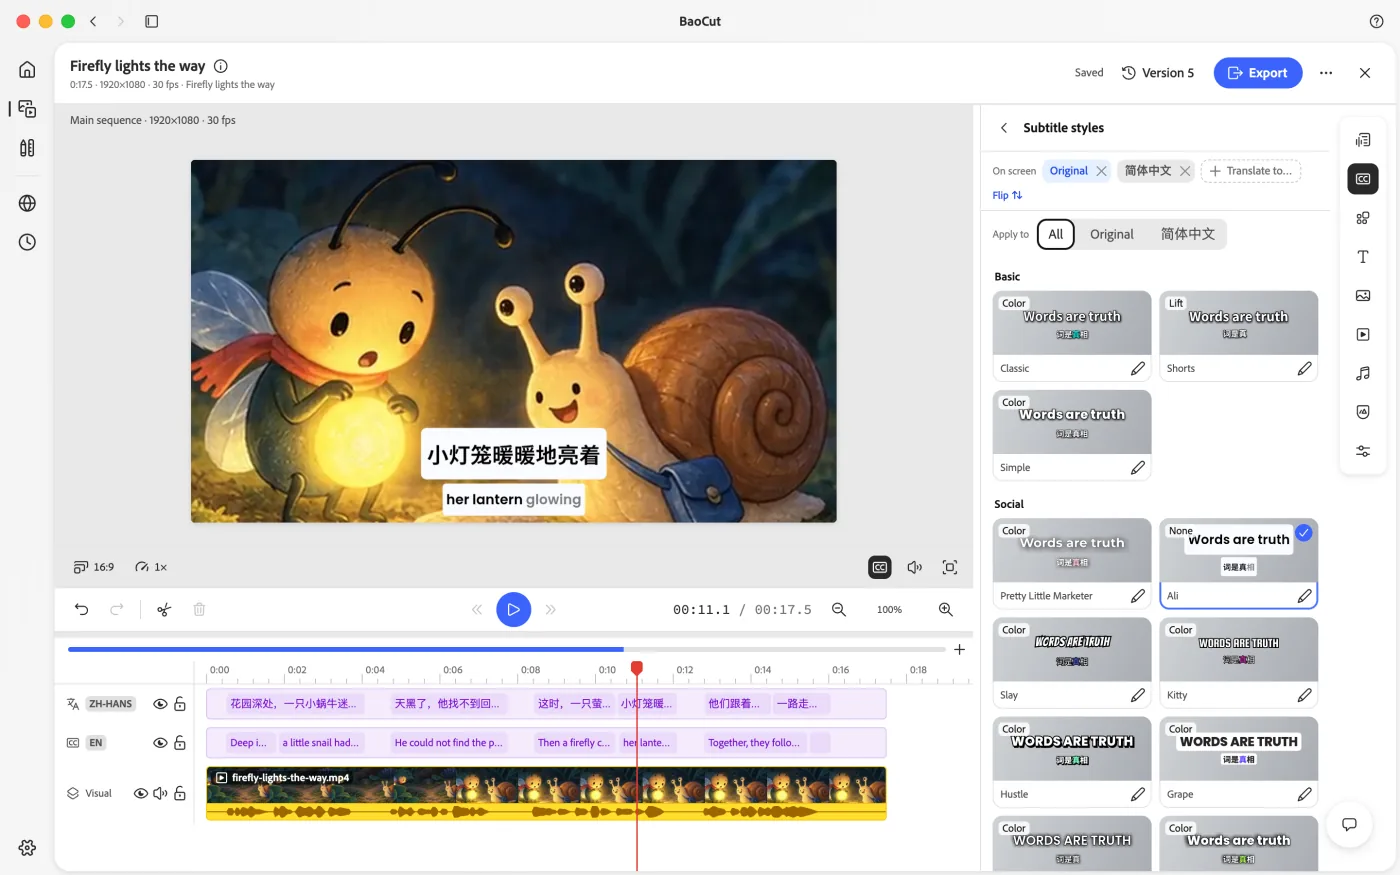Open chat feedback bubble button

[1349, 824]
